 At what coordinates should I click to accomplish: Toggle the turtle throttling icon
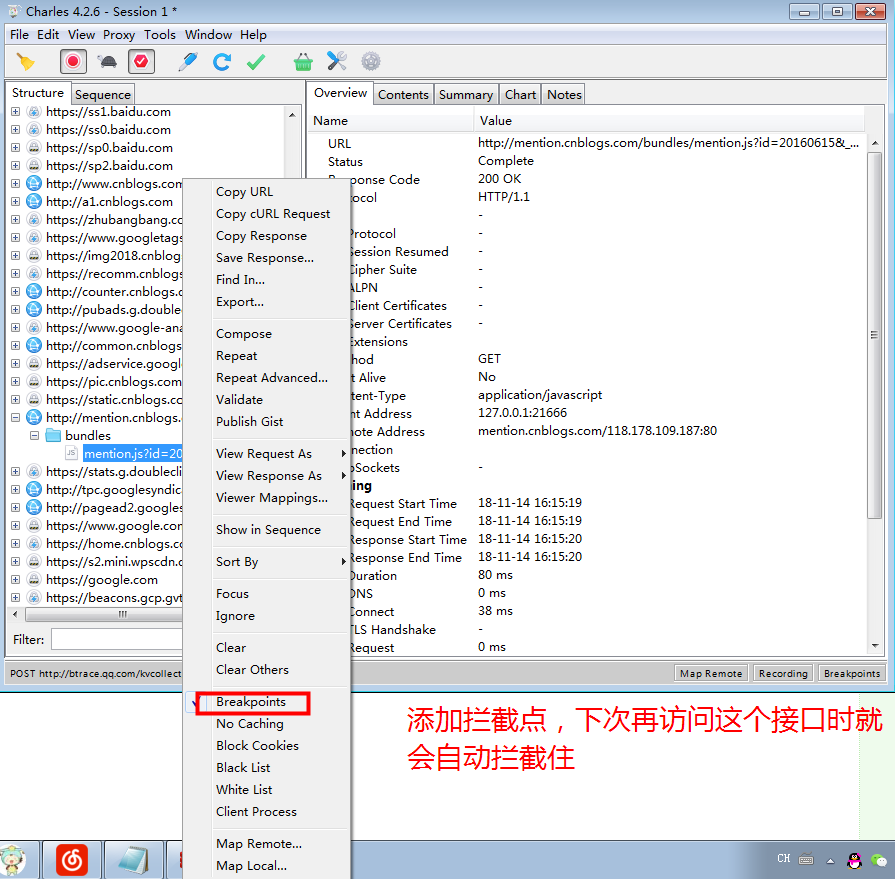pyautogui.click(x=107, y=61)
